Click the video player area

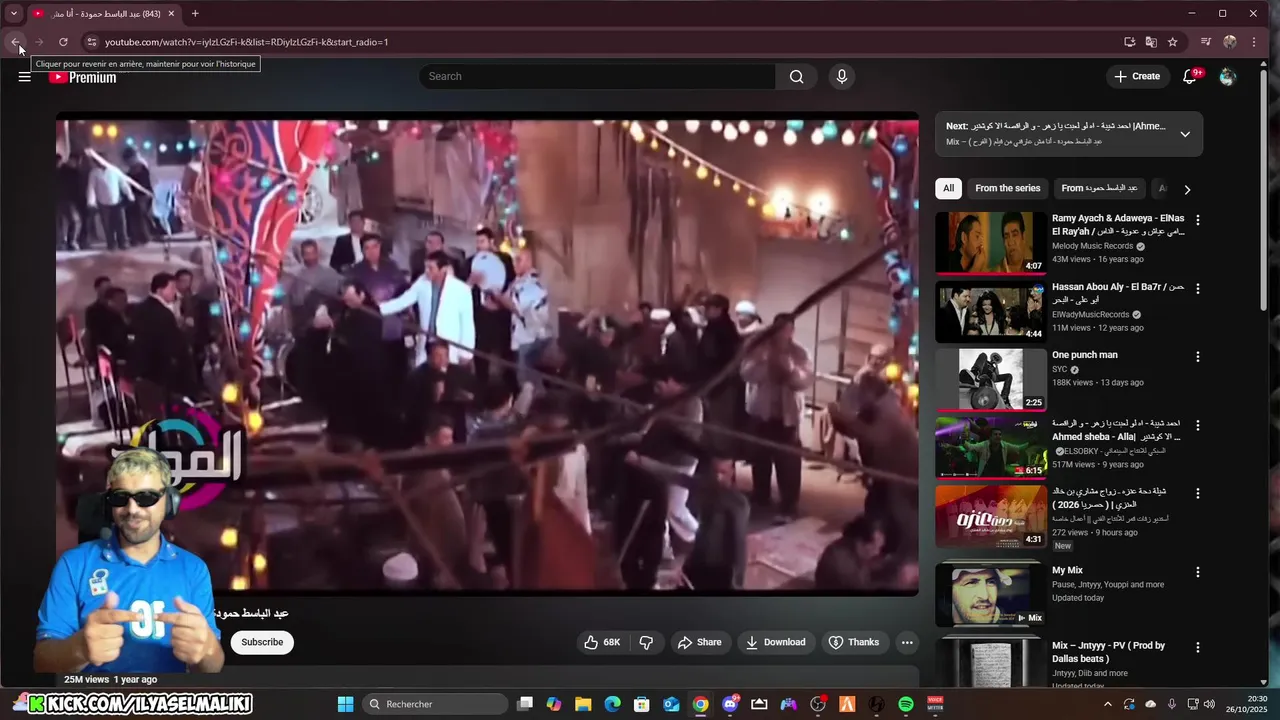487,355
